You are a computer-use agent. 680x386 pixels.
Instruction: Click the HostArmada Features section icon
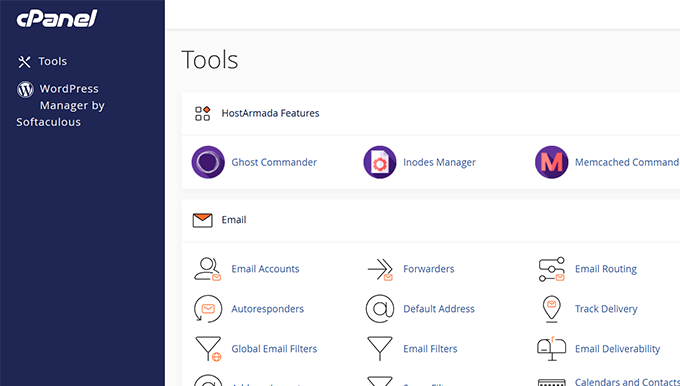(x=203, y=114)
